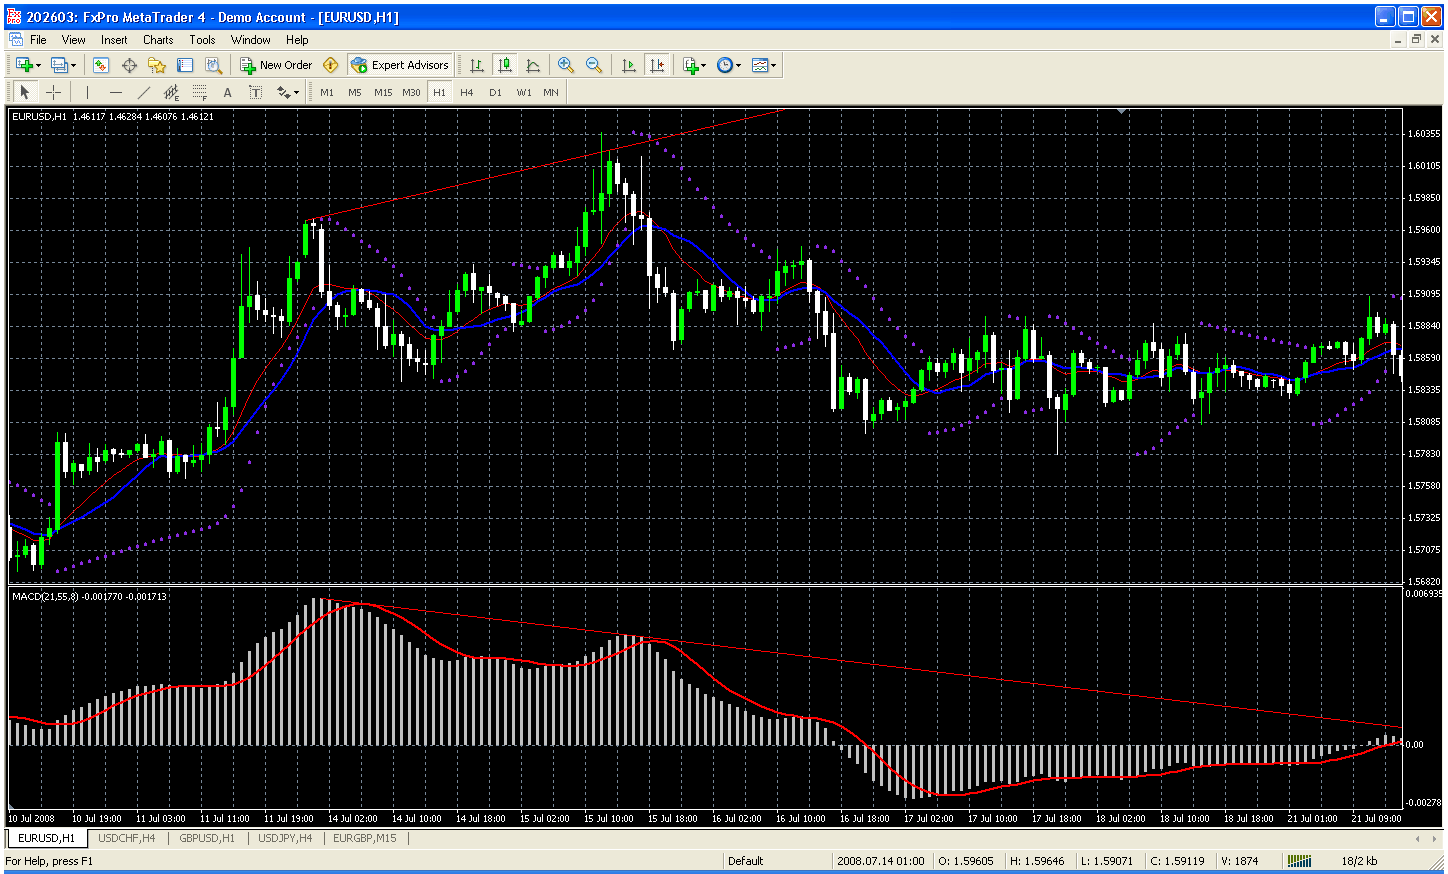Toggle the Expert Advisors button

click(400, 65)
